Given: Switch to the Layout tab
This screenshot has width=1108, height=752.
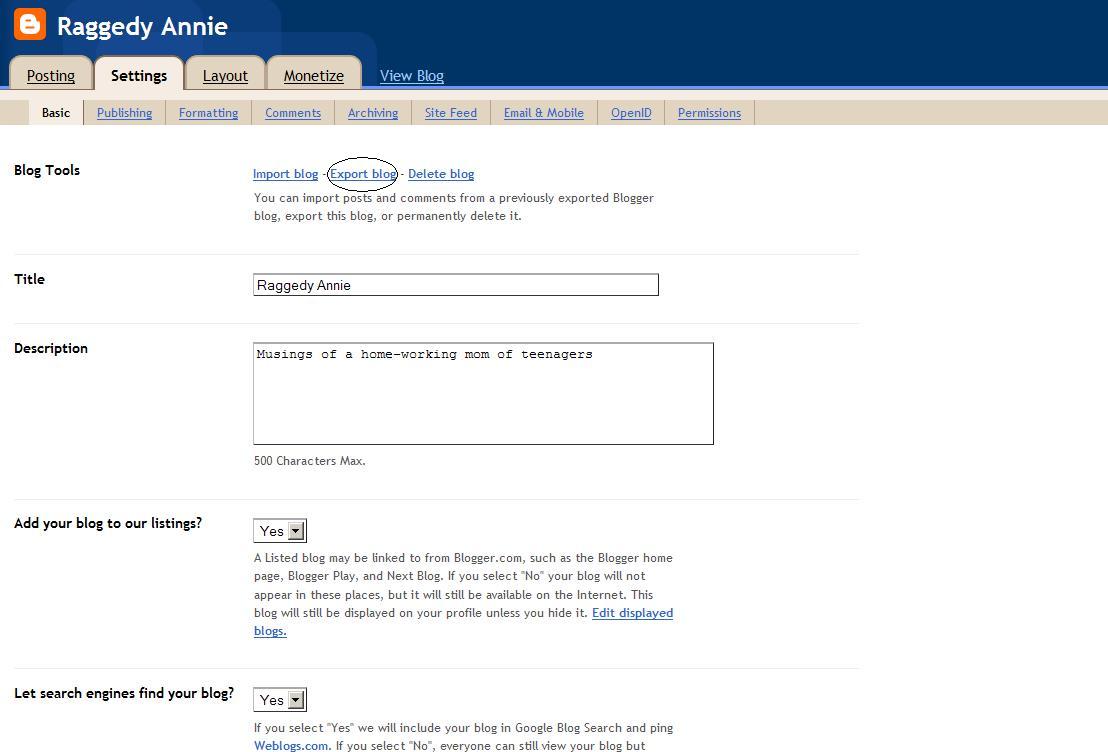Looking at the screenshot, I should pos(225,76).
